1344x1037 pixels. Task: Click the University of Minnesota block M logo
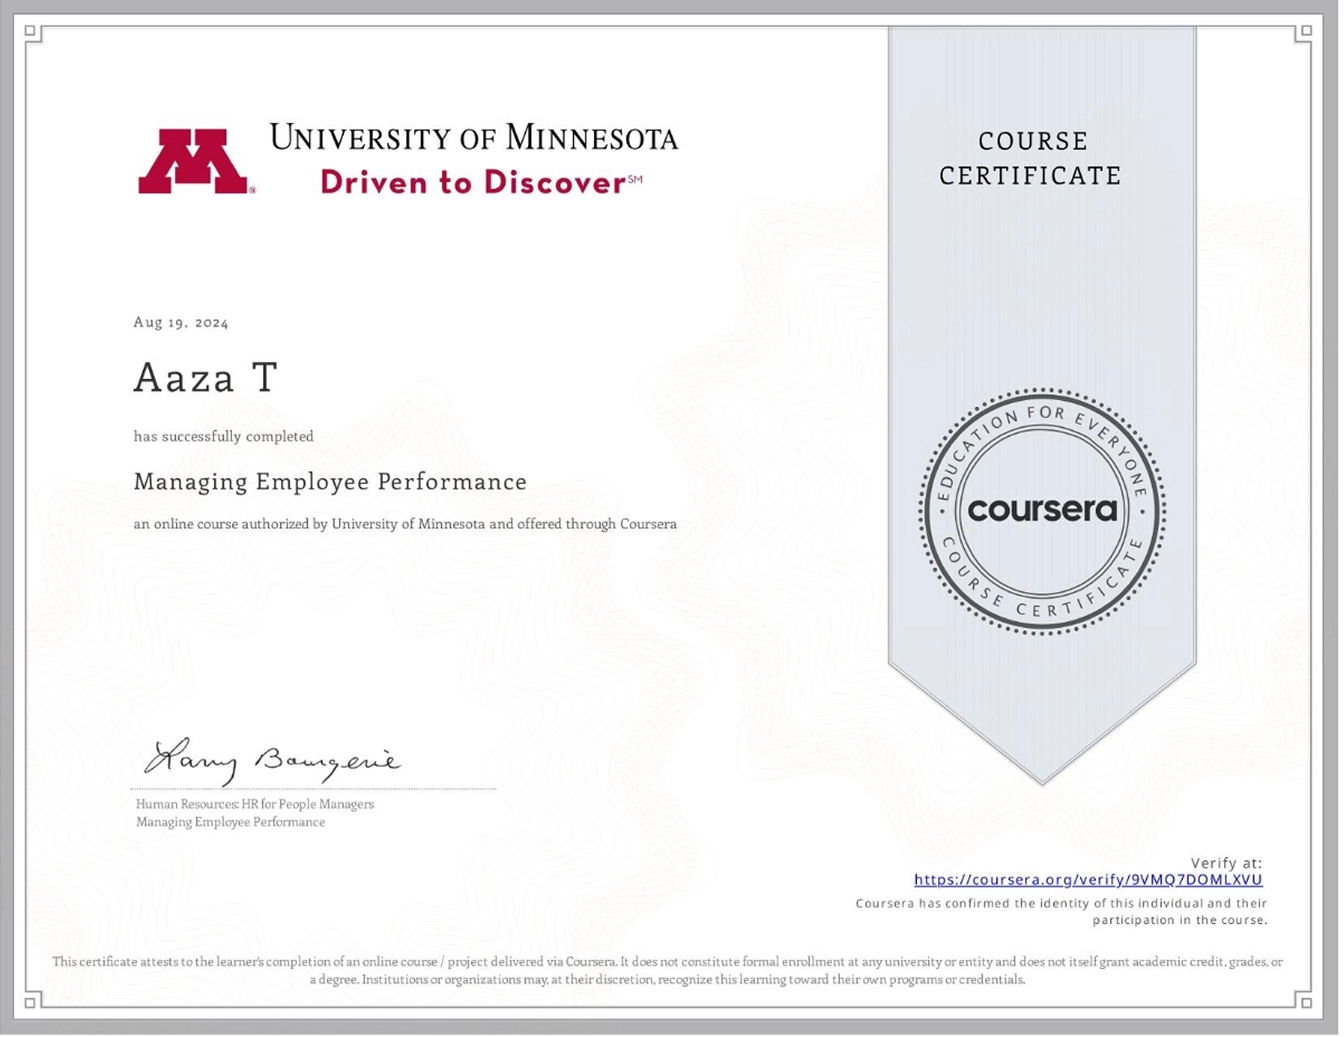point(193,161)
